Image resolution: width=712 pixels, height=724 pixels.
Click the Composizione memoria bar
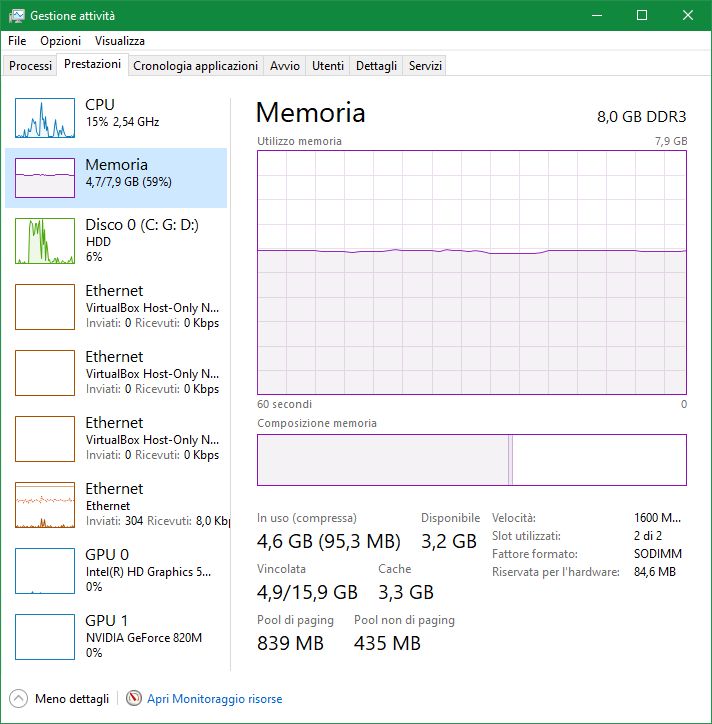(472, 460)
